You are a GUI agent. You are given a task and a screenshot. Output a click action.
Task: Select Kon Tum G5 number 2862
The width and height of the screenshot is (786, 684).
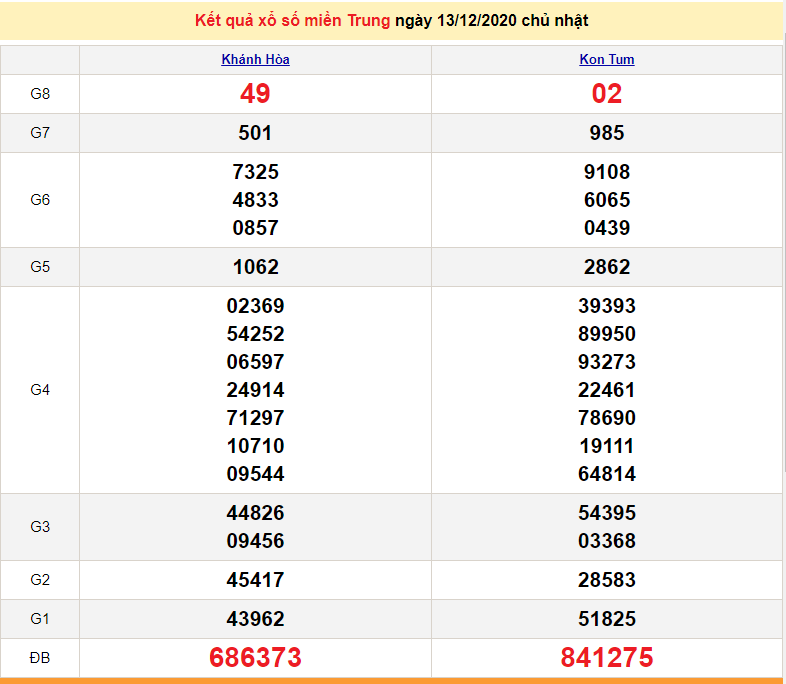tap(606, 267)
